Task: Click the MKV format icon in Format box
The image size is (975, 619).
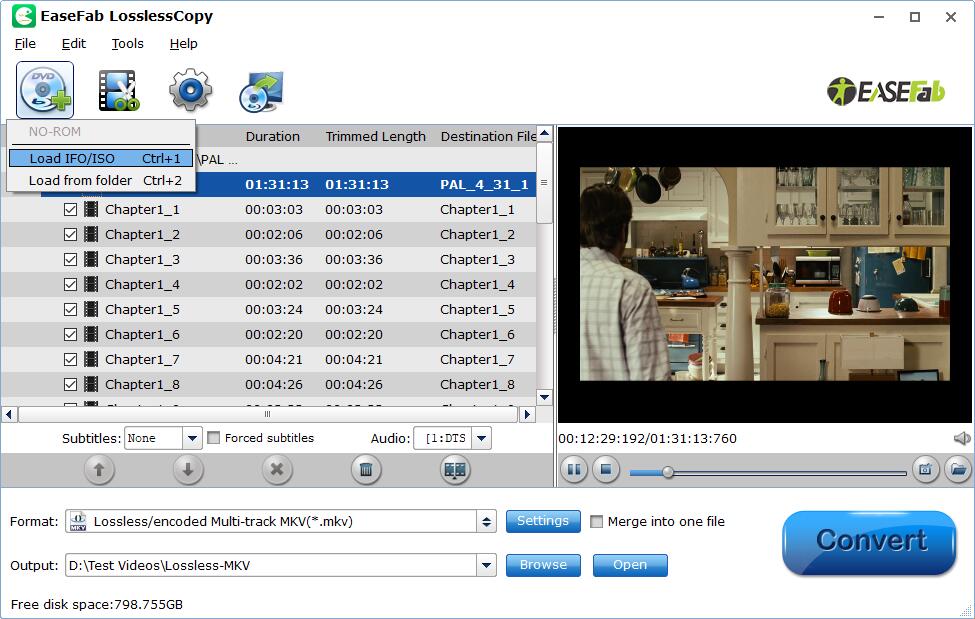Action: pos(78,521)
